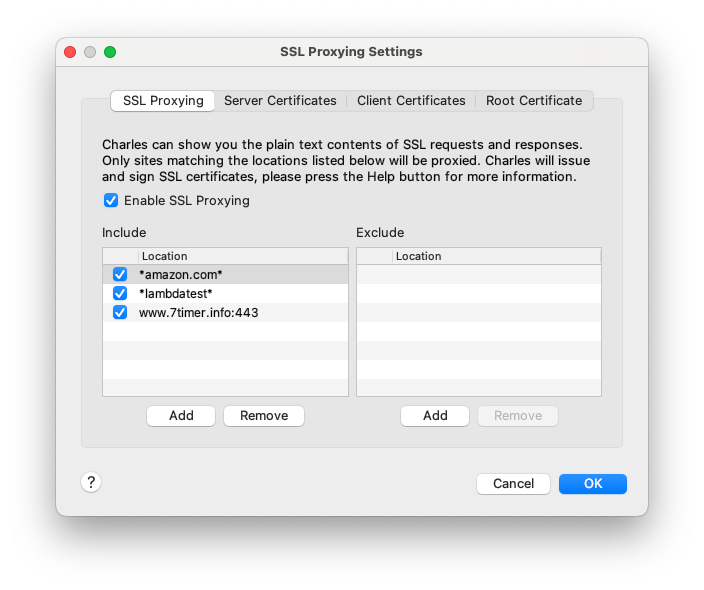Confirm settings with the OK button
Screen dimensions: 704x590
[x=593, y=484]
